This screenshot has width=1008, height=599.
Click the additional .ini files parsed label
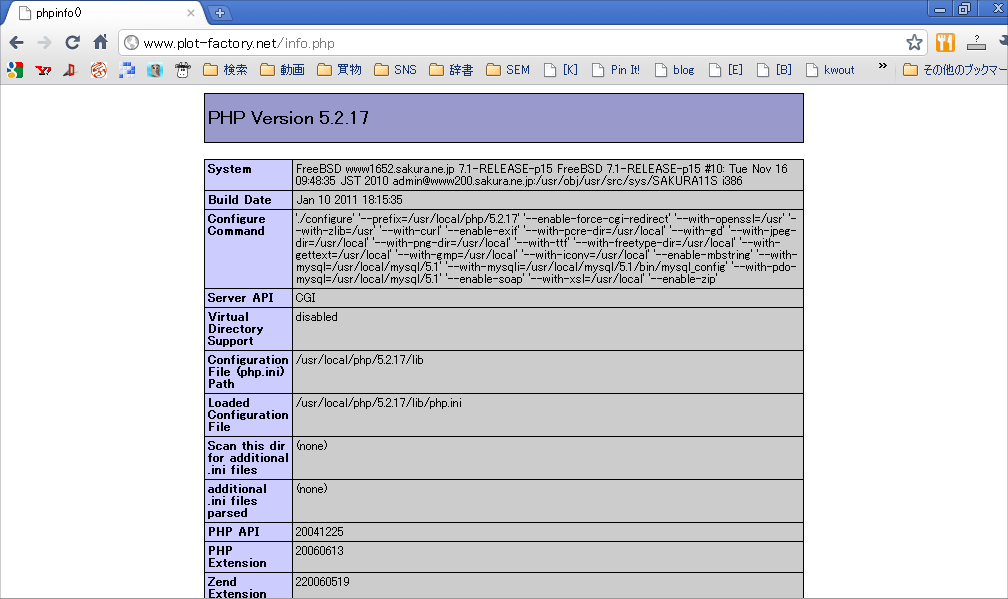[x=237, y=501]
